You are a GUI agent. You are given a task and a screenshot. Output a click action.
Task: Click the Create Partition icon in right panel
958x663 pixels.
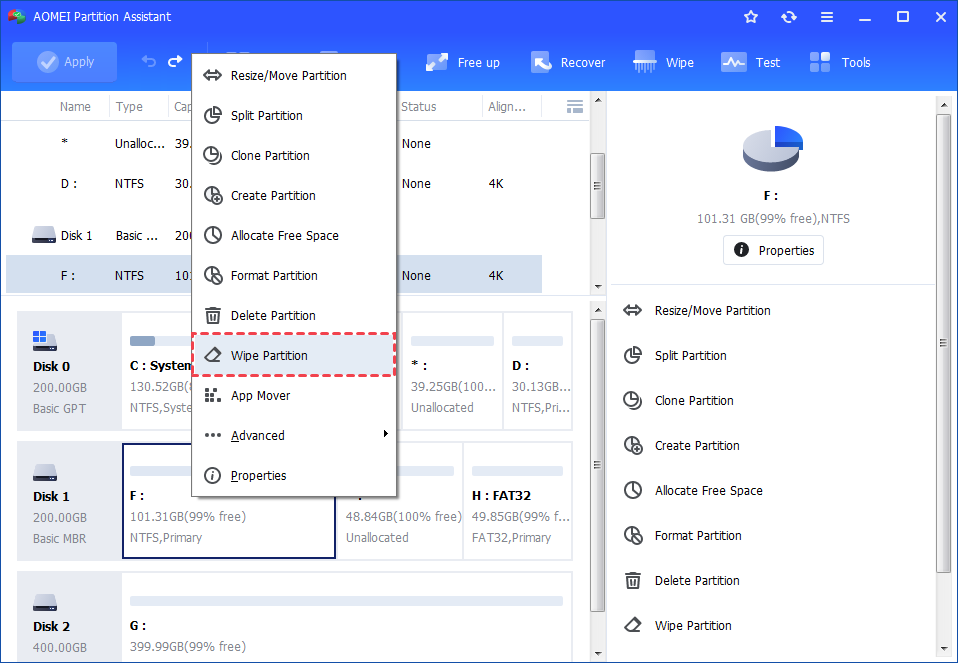tap(633, 445)
